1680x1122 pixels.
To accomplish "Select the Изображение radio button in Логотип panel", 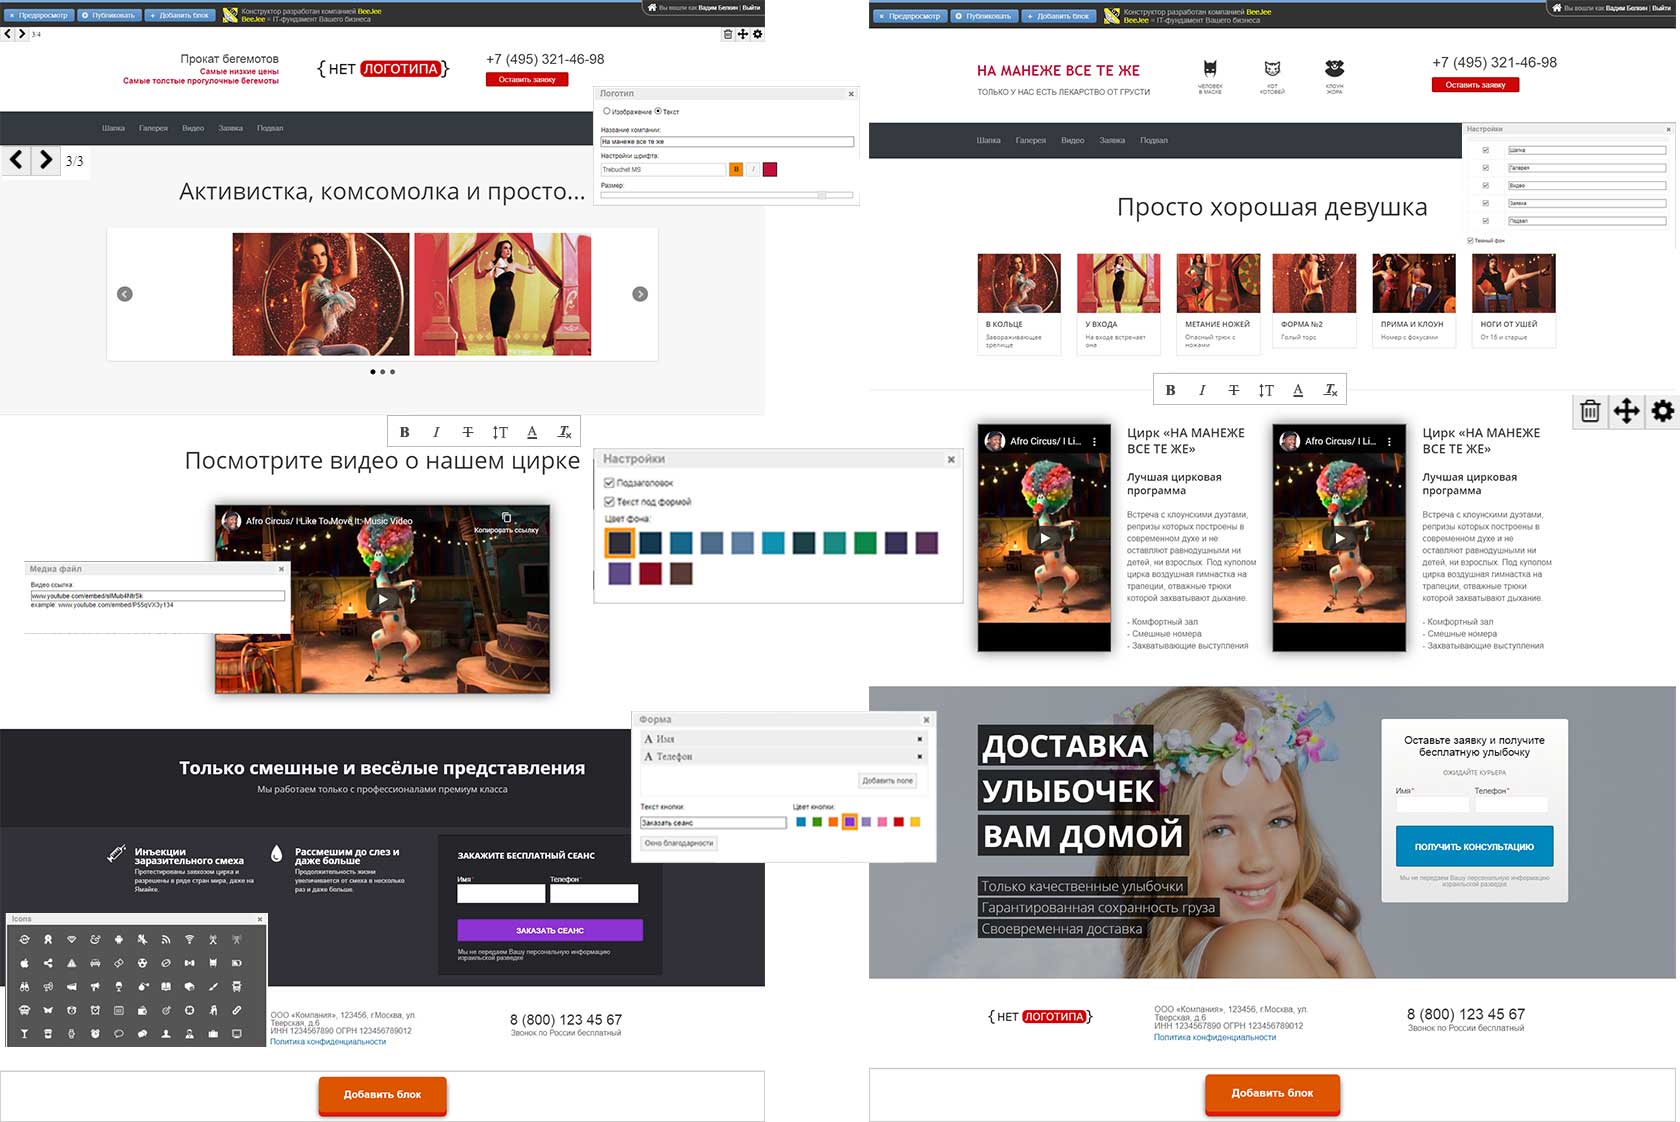I will point(607,111).
